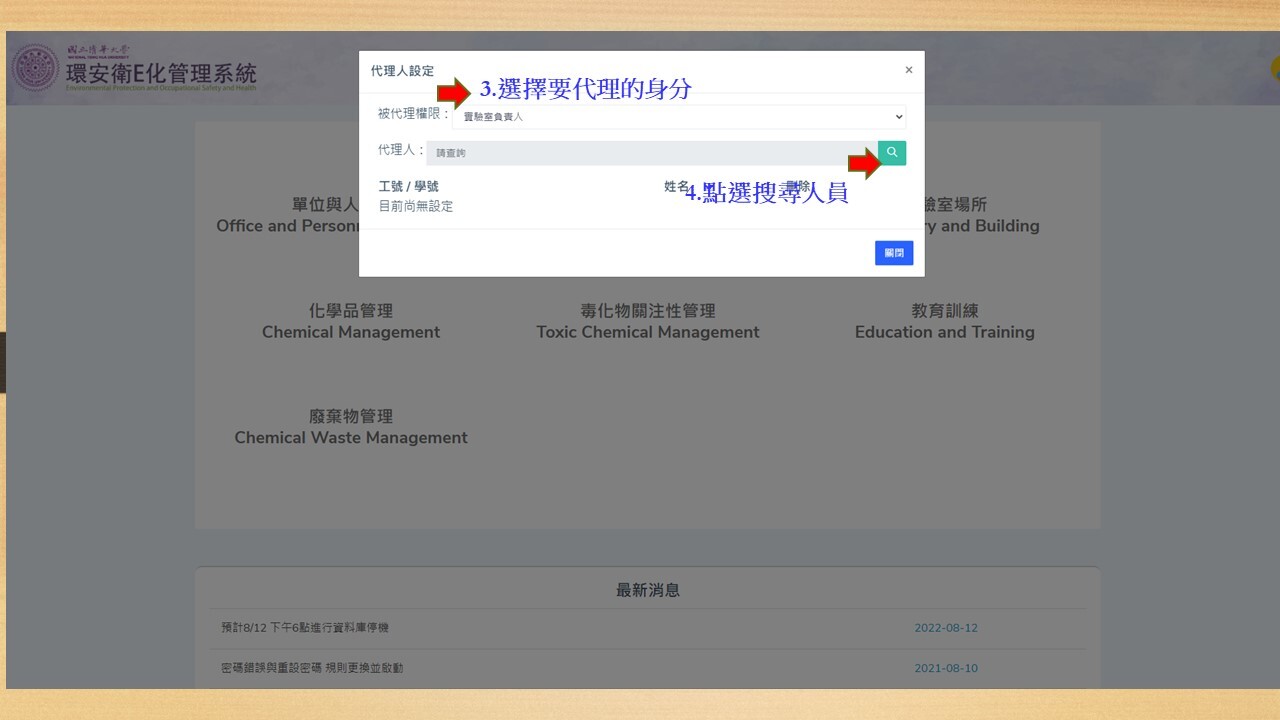Open news about 8/12 database shutdown

(x=305, y=628)
